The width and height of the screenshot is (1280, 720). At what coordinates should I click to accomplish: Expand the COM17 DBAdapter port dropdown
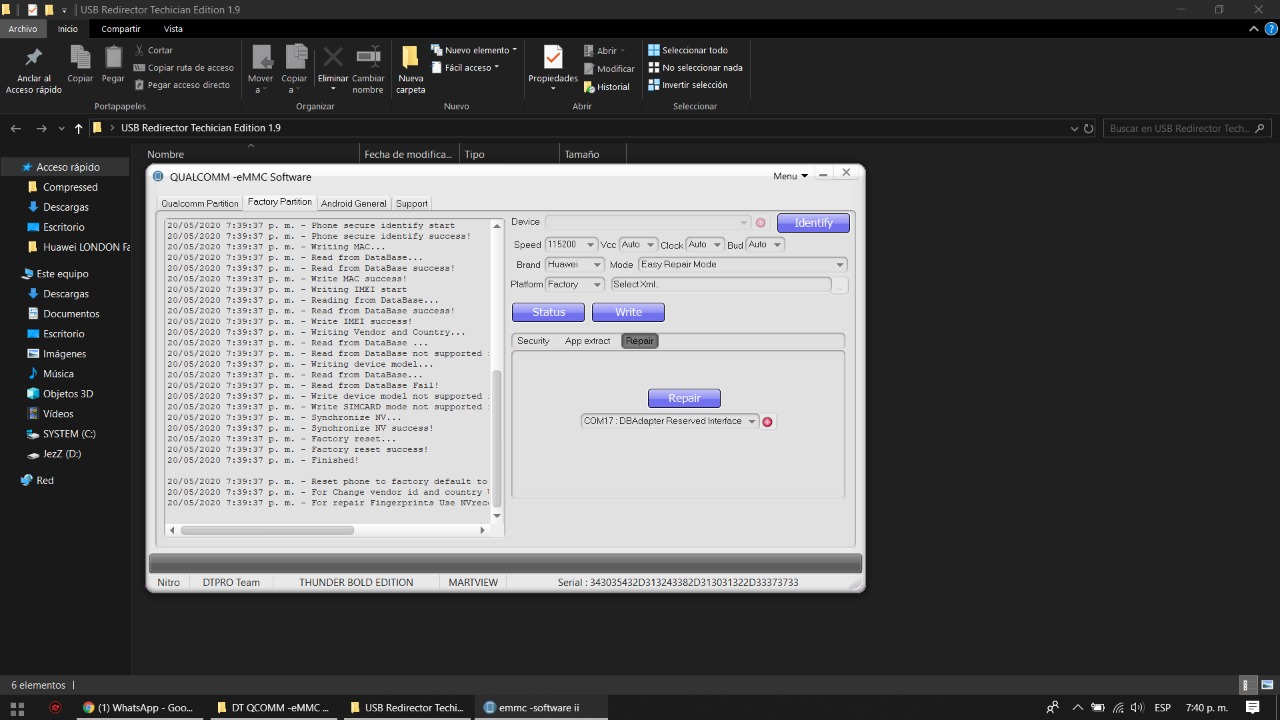751,422
